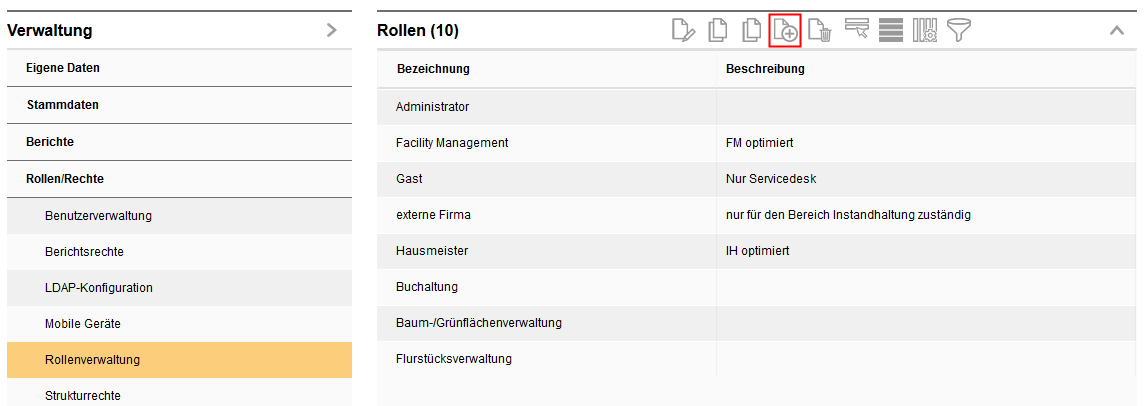1146x406 pixels.
Task: Click the delete role trash icon
Action: tap(819, 31)
